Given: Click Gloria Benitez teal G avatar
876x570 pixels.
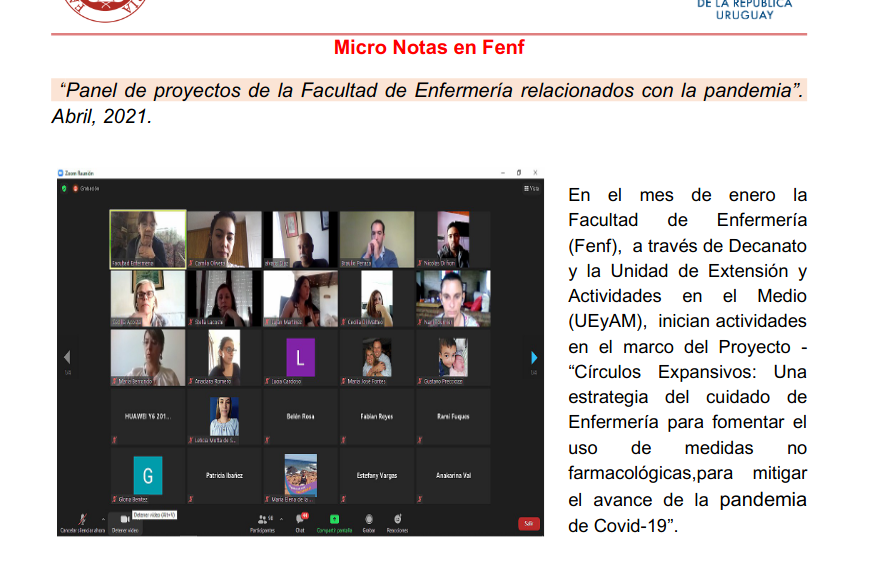Looking at the screenshot, I should click(148, 476).
